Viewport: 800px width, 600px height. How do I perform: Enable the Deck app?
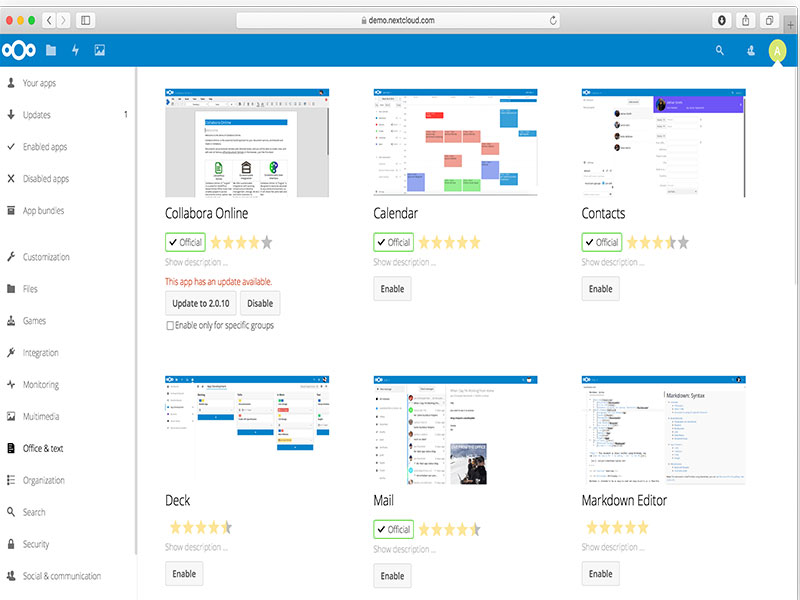point(184,573)
